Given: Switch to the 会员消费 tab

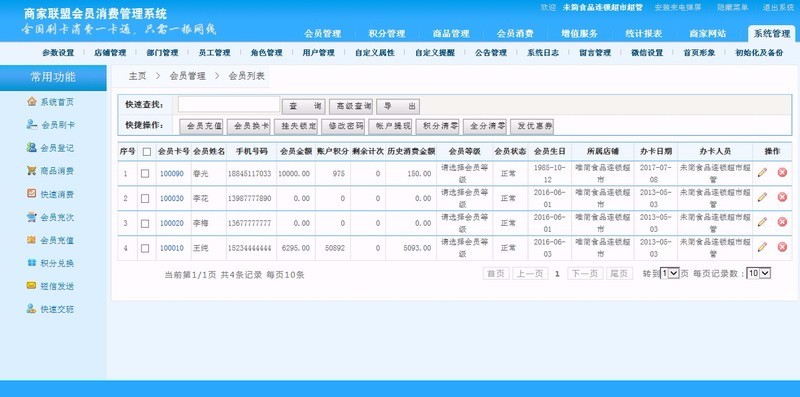Looking at the screenshot, I should (515, 34).
